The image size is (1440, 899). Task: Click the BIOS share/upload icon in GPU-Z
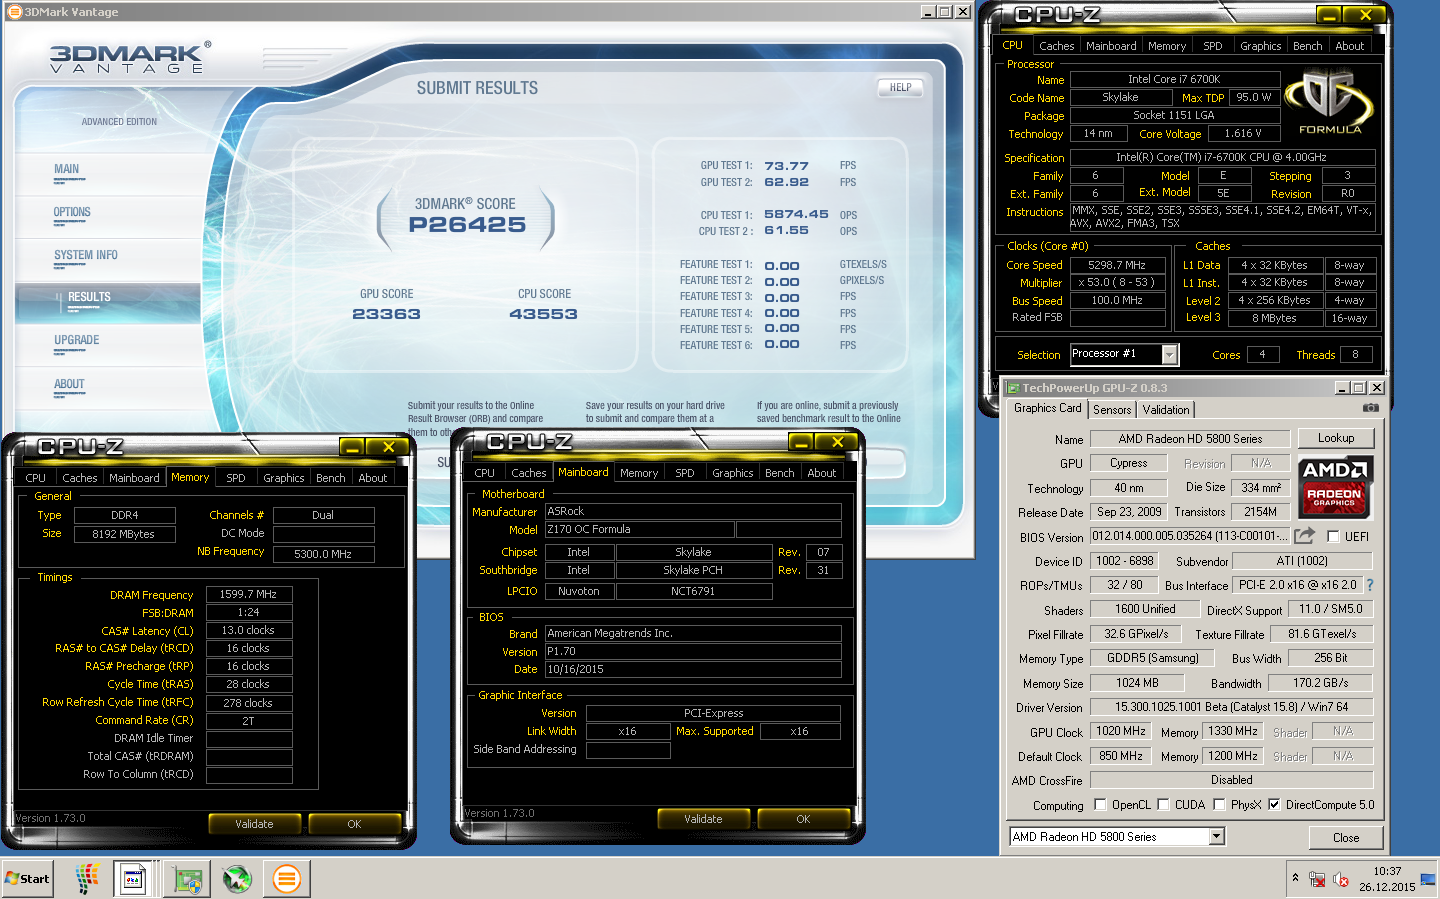(1304, 536)
